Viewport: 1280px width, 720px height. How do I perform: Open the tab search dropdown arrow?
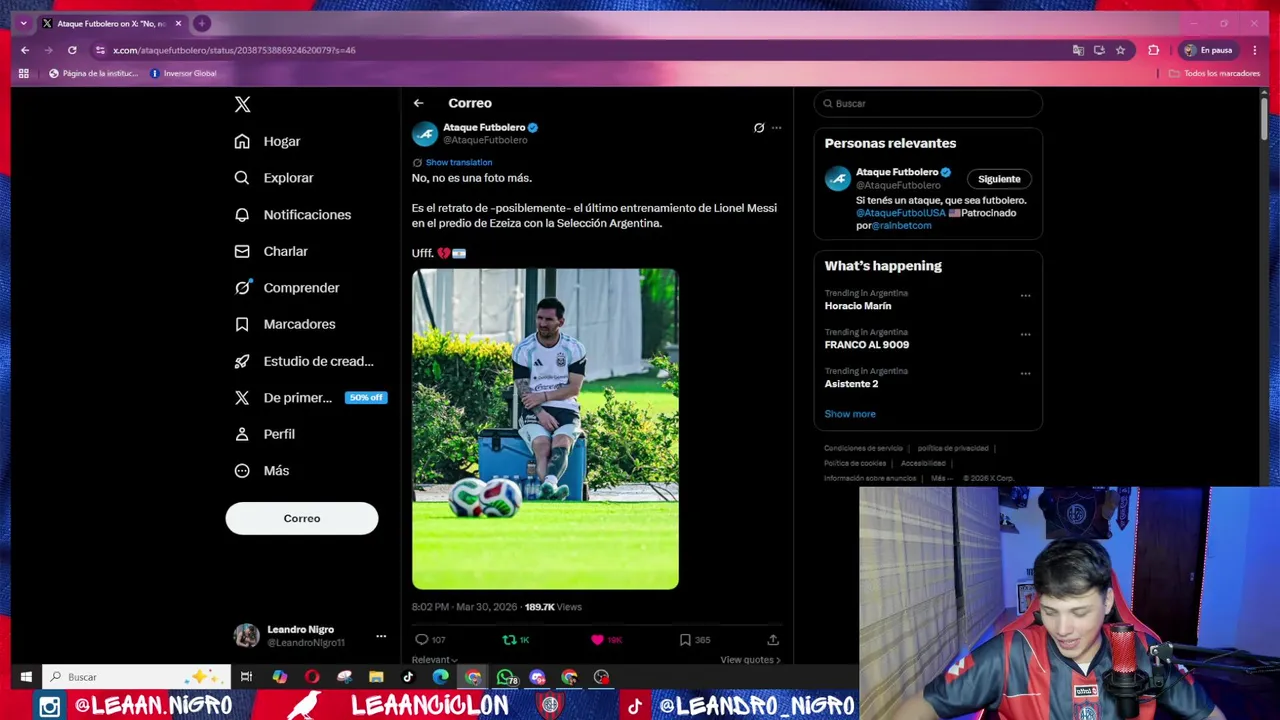[x=23, y=23]
